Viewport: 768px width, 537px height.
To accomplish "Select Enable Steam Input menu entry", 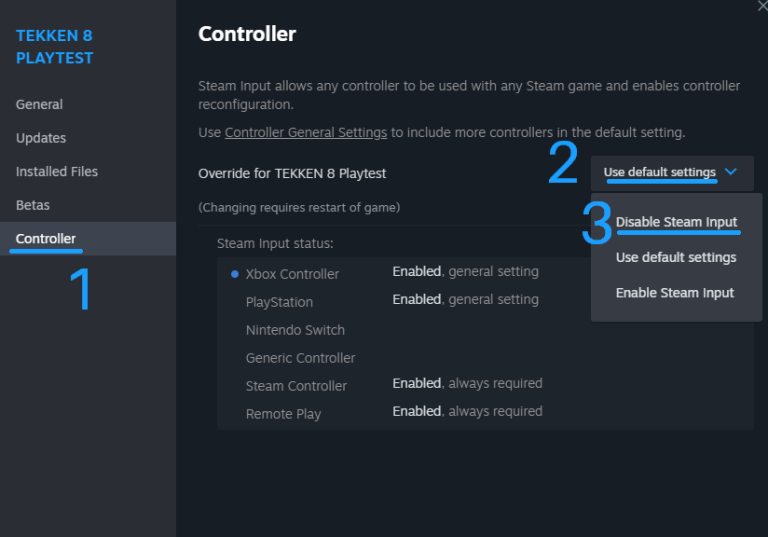I will tap(675, 293).
